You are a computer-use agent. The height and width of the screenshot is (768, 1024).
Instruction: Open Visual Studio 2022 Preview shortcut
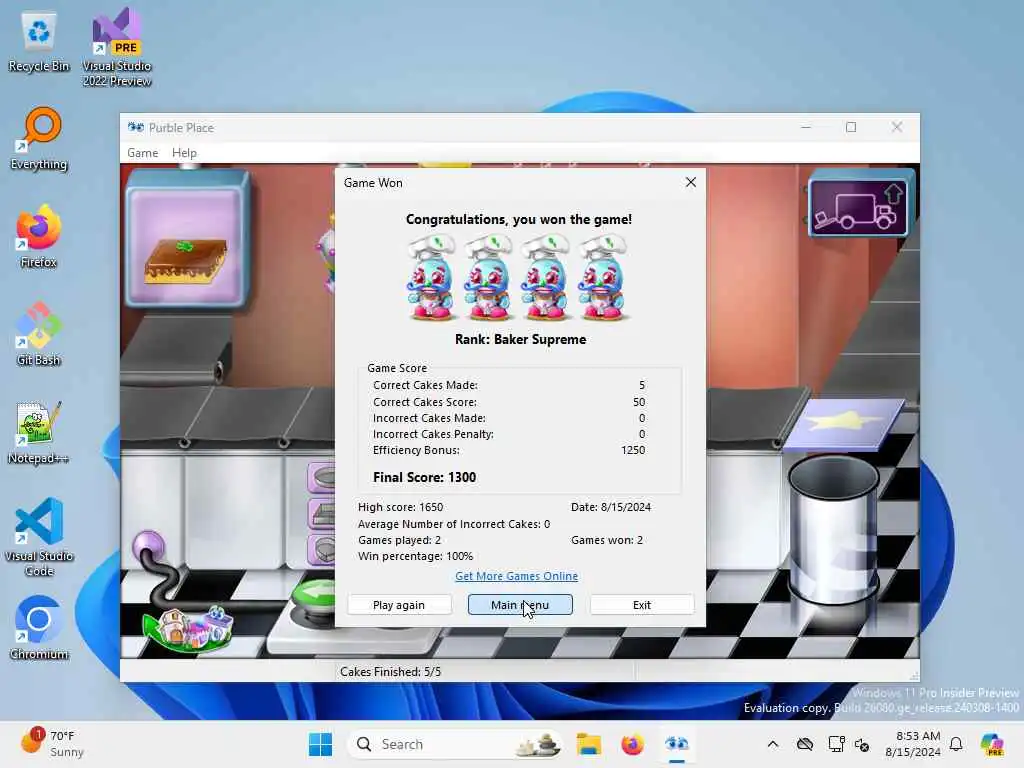pos(117,47)
